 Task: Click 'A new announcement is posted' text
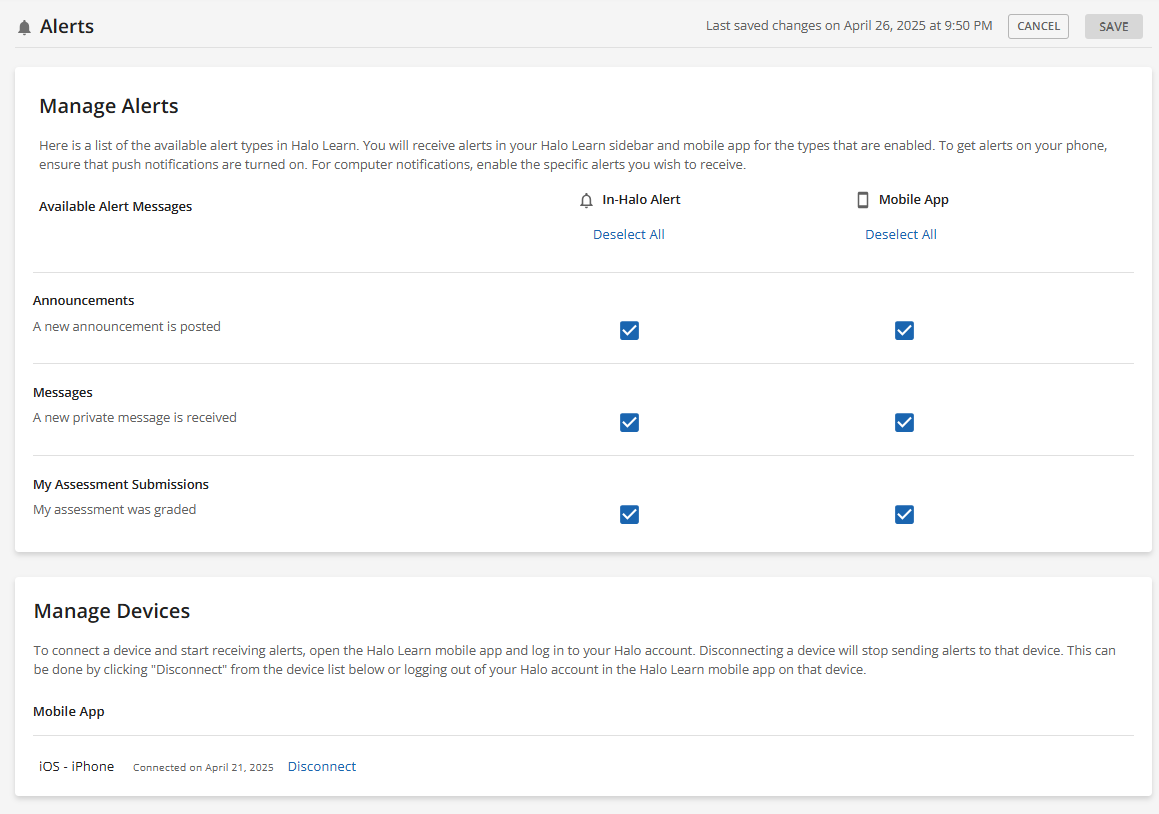pos(126,327)
